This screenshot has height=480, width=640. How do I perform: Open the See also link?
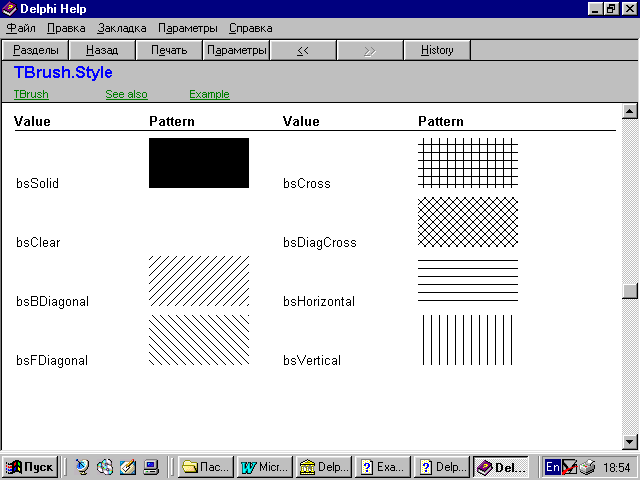(x=127, y=94)
